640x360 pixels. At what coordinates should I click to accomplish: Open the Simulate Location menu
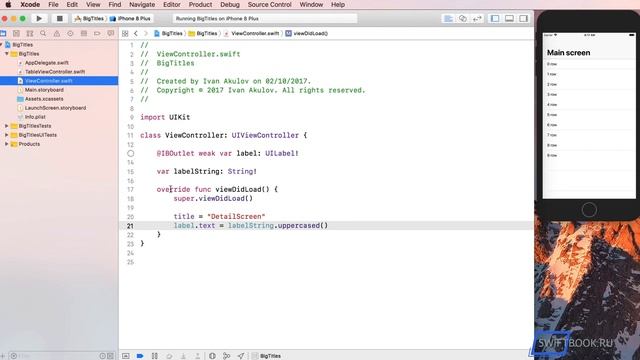pyautogui.click(x=241, y=356)
